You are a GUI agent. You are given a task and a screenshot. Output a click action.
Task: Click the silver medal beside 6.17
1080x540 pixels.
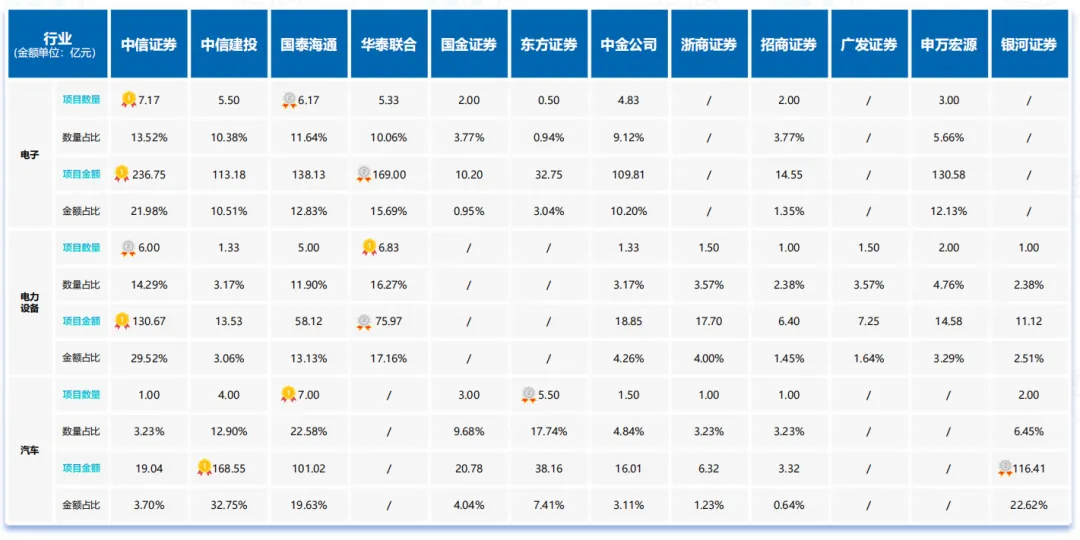click(x=289, y=99)
